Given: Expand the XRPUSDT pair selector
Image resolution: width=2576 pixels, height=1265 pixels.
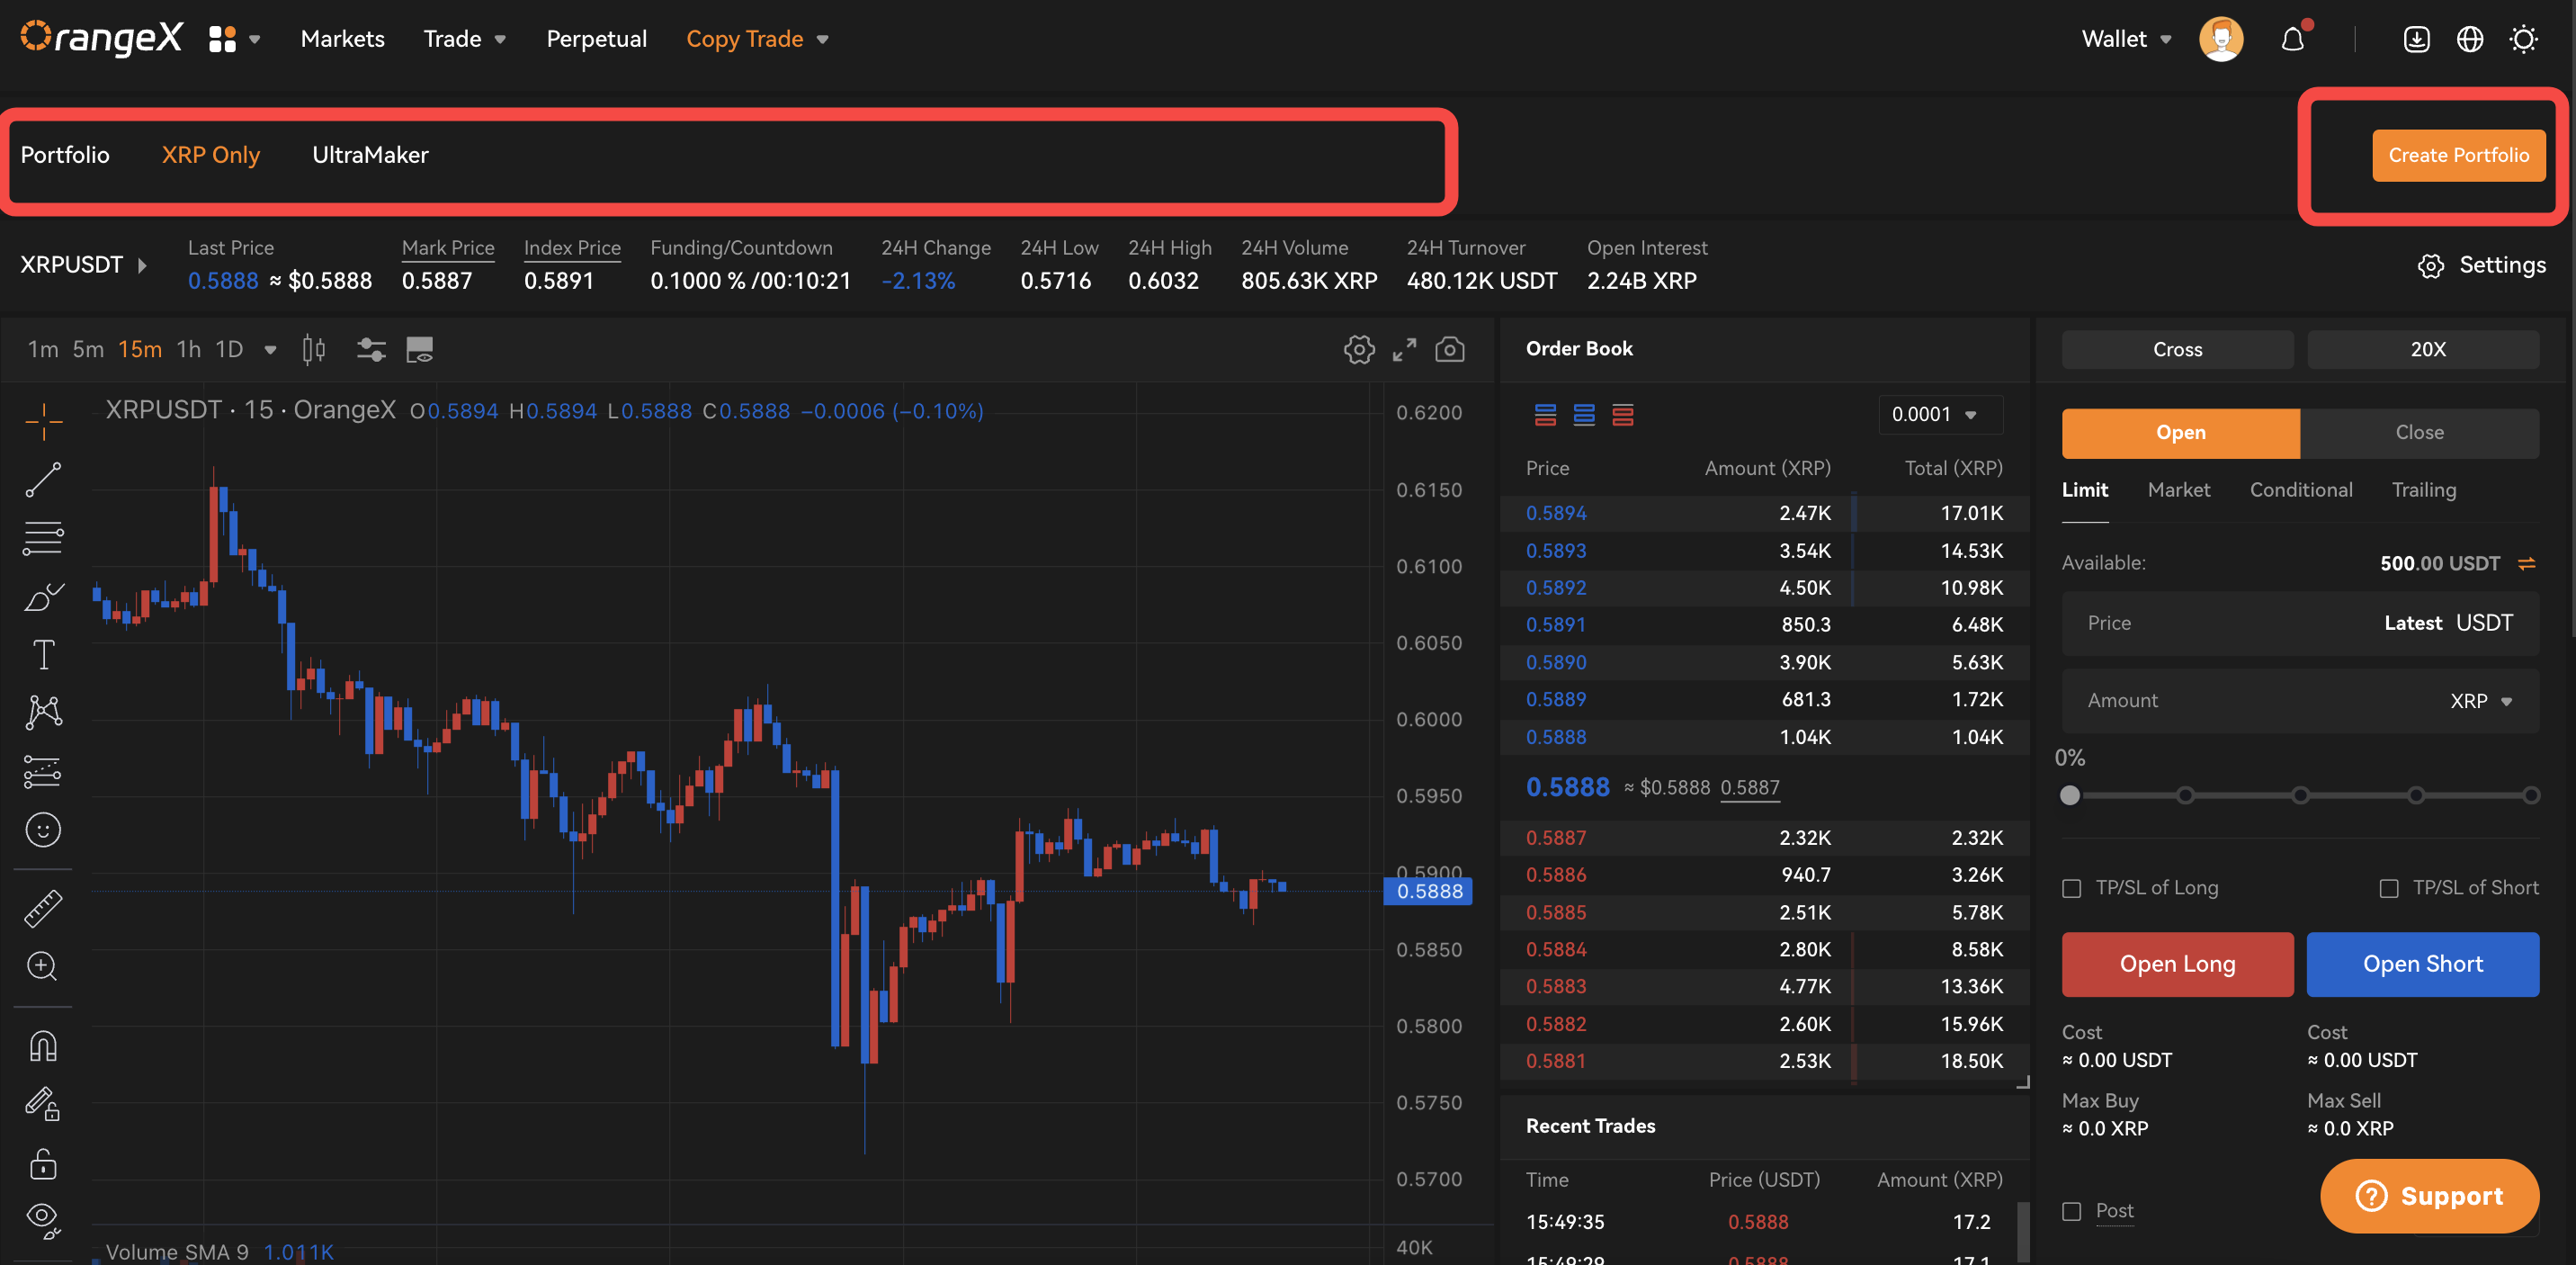Looking at the screenshot, I should click(84, 265).
